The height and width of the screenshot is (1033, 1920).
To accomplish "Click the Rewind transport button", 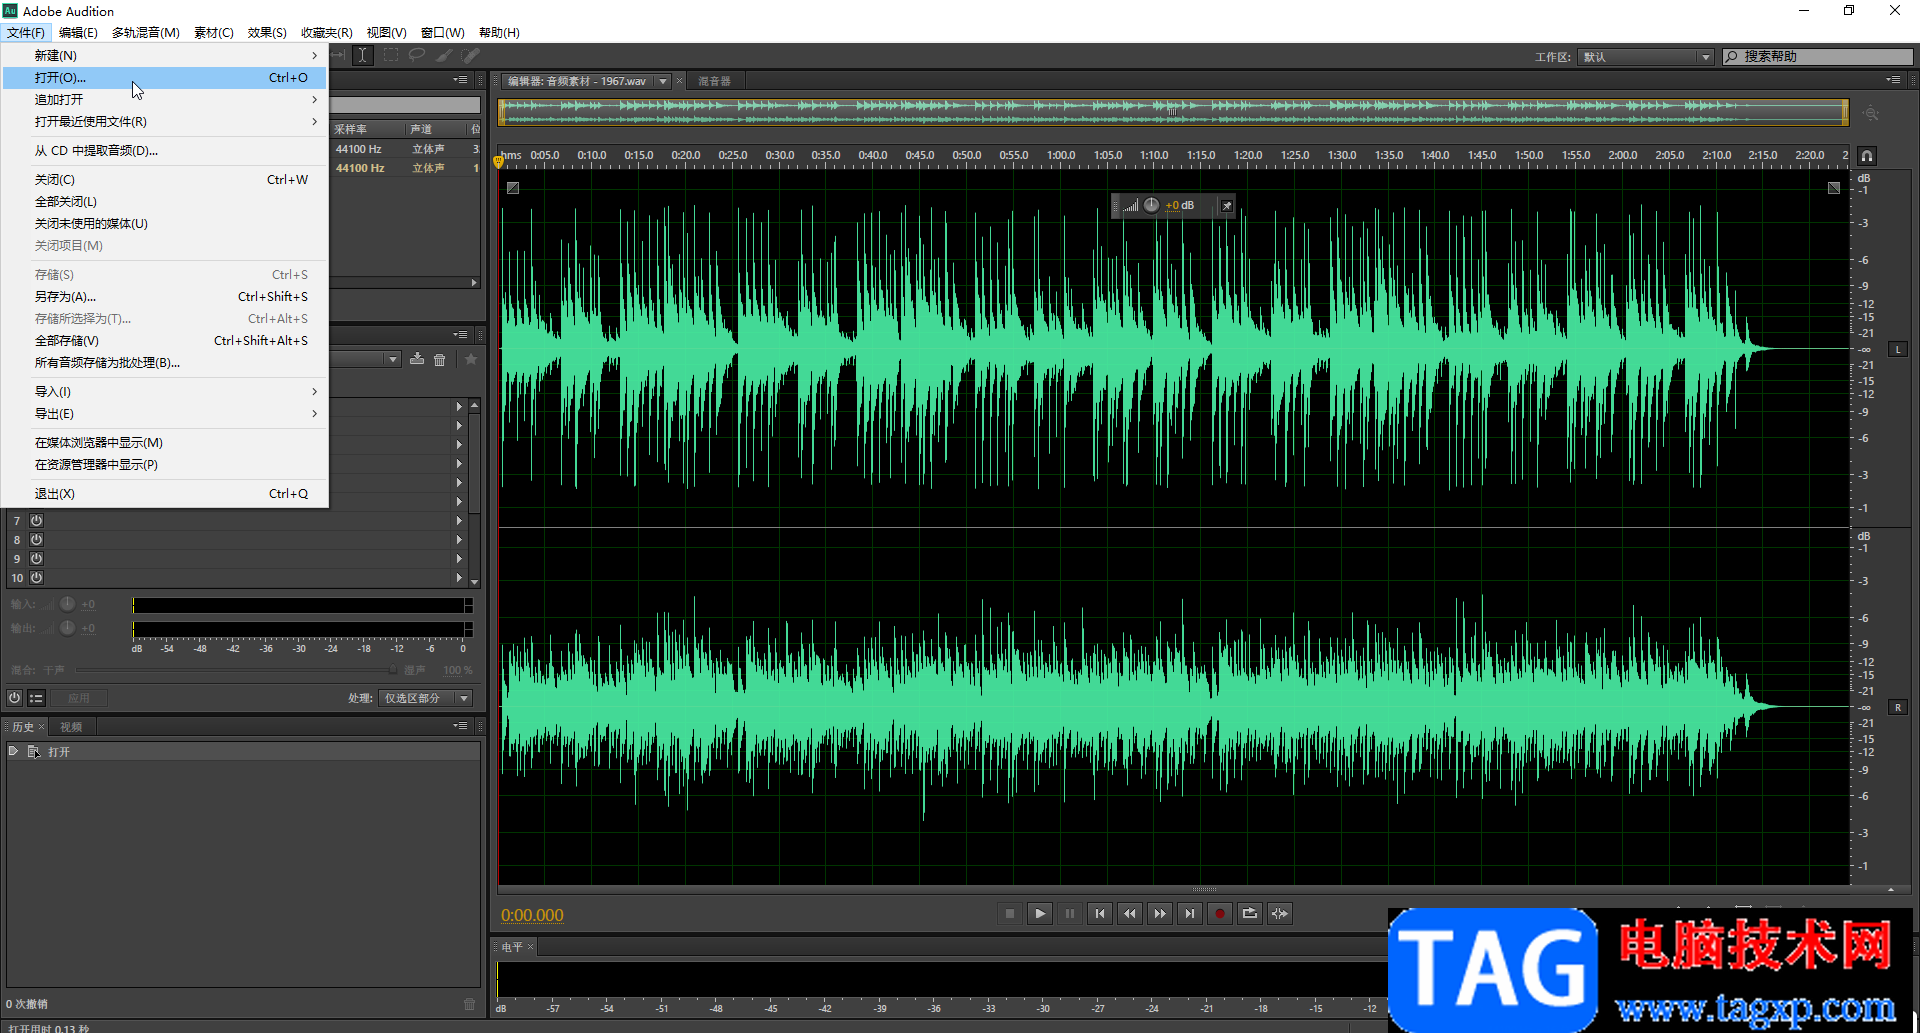I will pos(1130,913).
